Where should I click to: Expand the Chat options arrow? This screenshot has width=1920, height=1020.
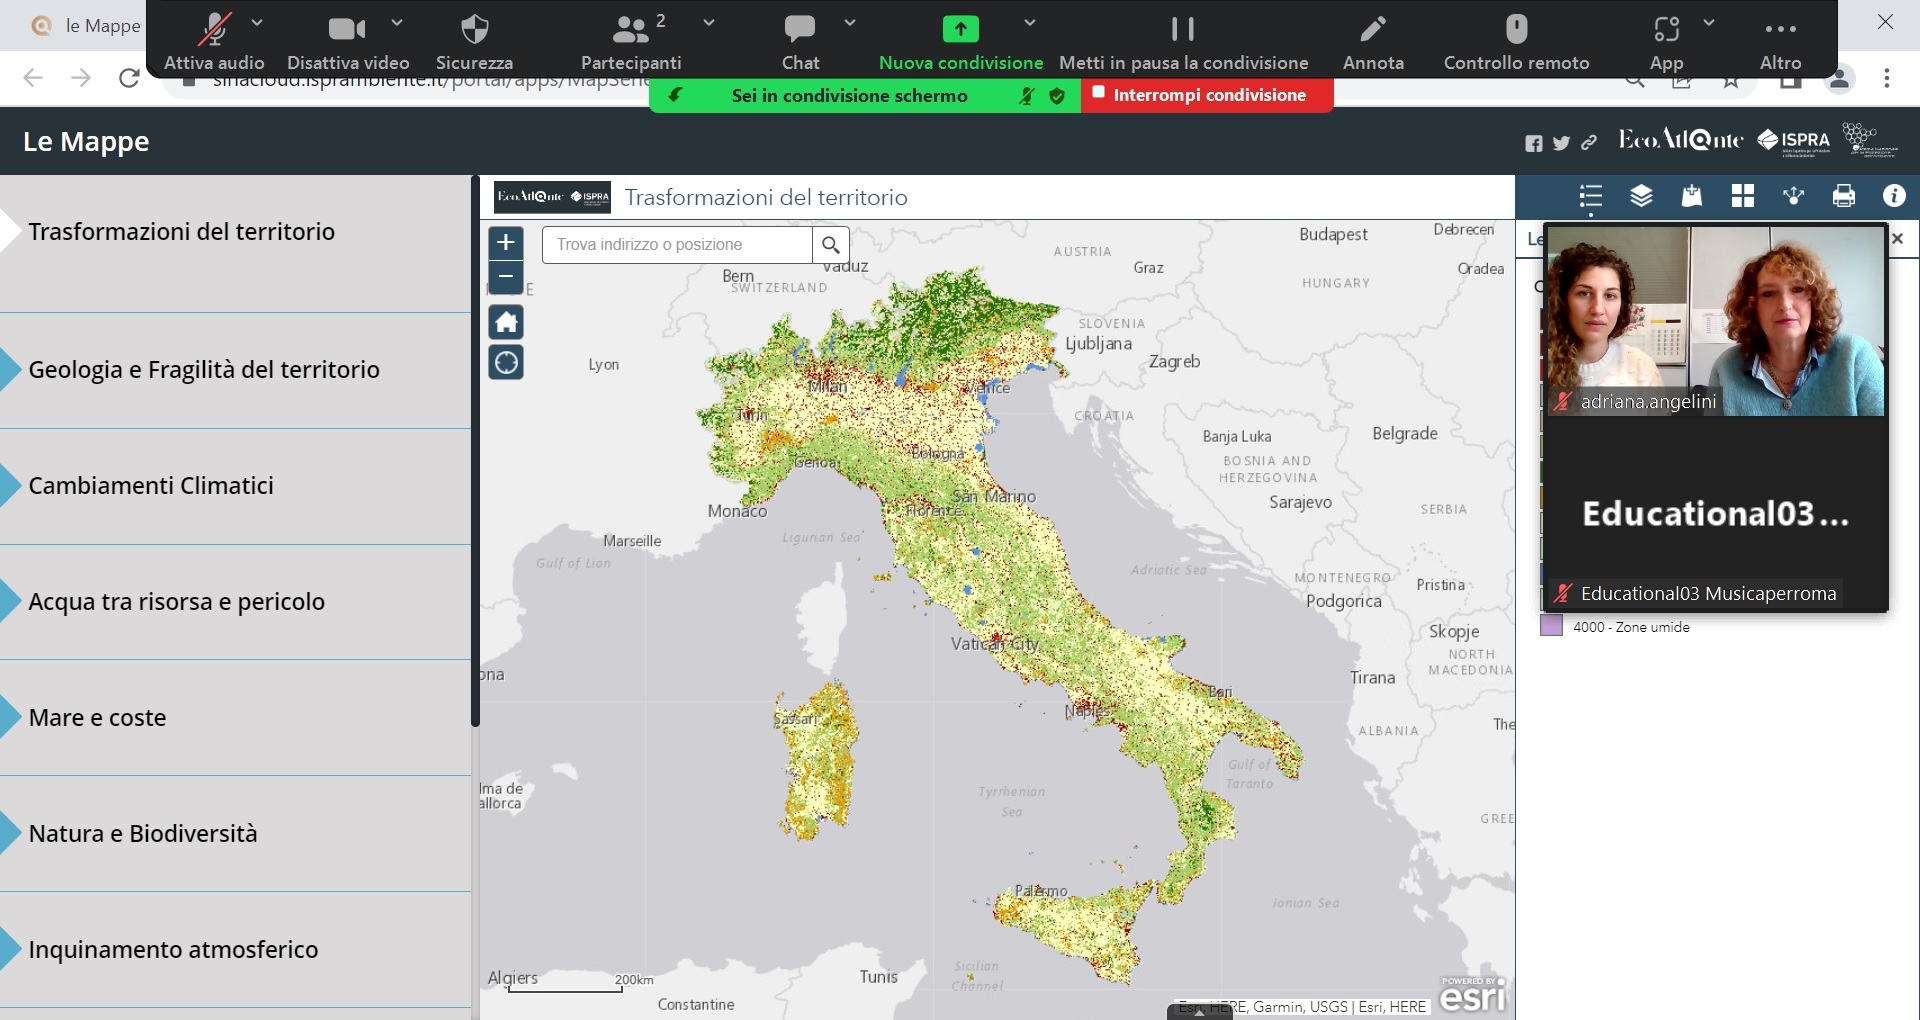coord(850,22)
